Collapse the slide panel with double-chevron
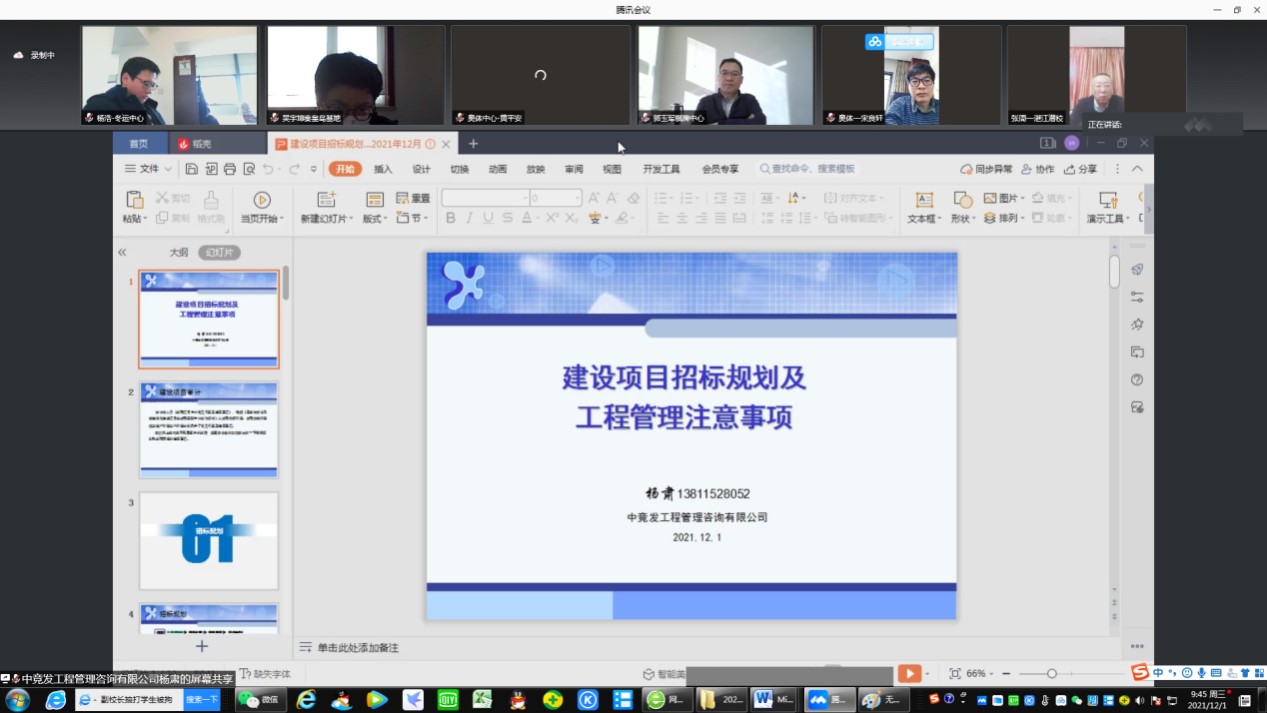 [x=122, y=253]
